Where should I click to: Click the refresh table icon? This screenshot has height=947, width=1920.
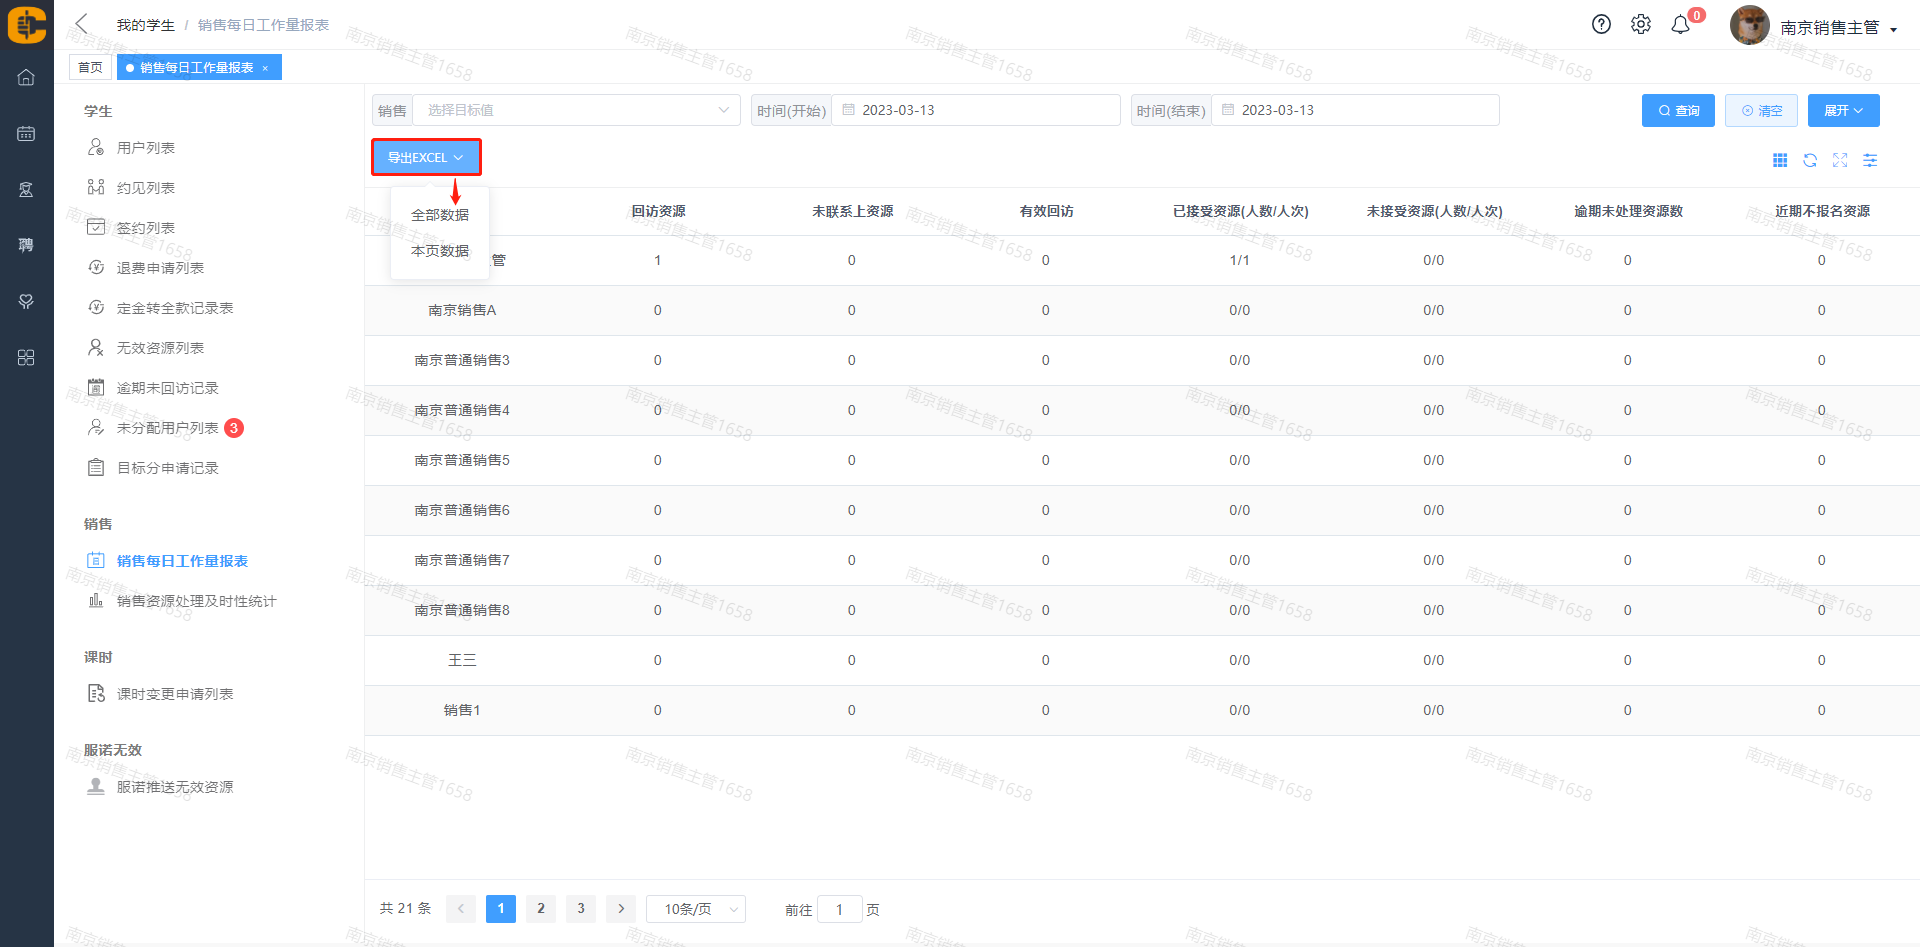click(x=1810, y=160)
